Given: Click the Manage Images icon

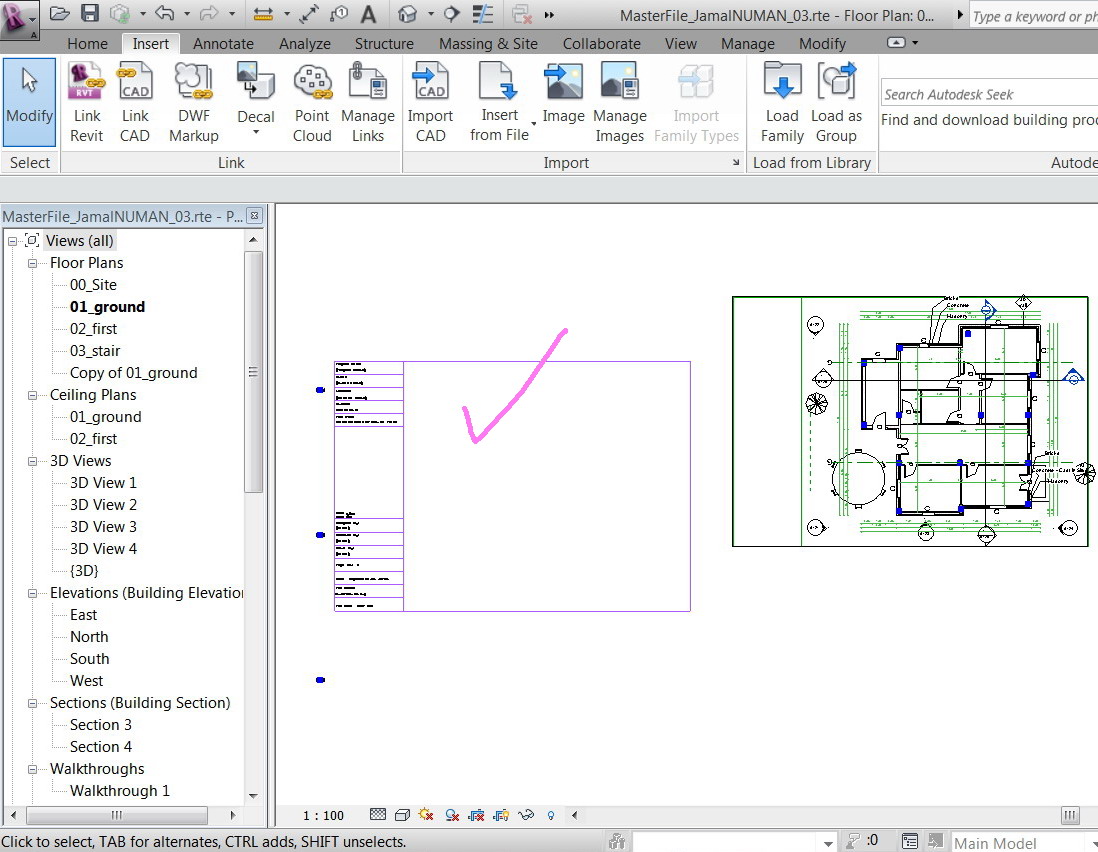Looking at the screenshot, I should point(619,103).
